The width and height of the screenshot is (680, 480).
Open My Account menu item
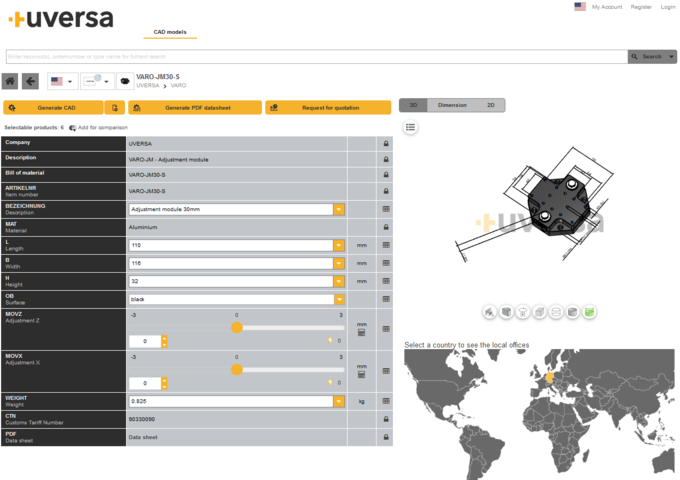point(607,7)
